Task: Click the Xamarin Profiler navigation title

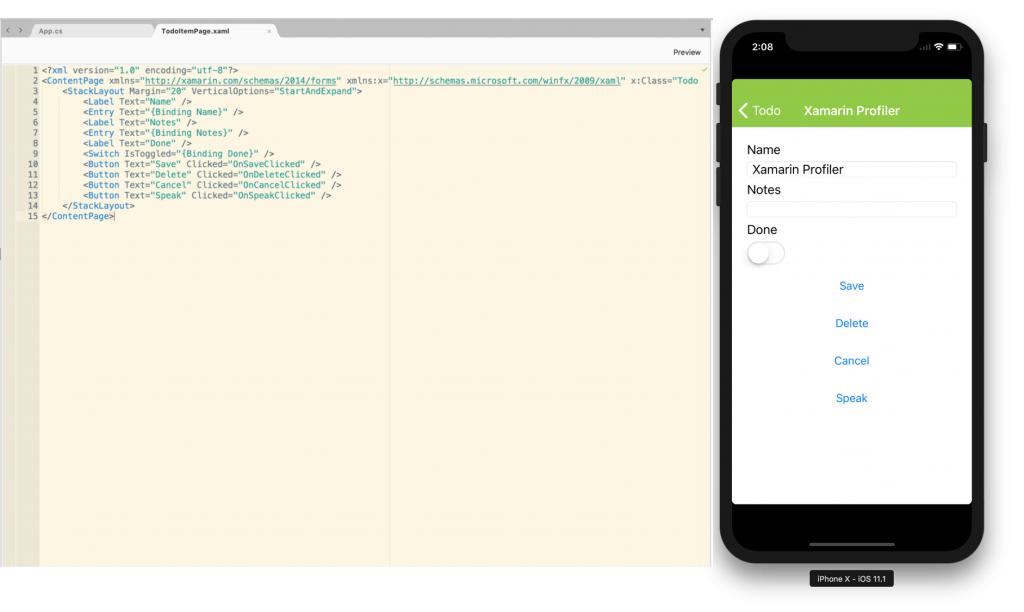Action: [852, 111]
